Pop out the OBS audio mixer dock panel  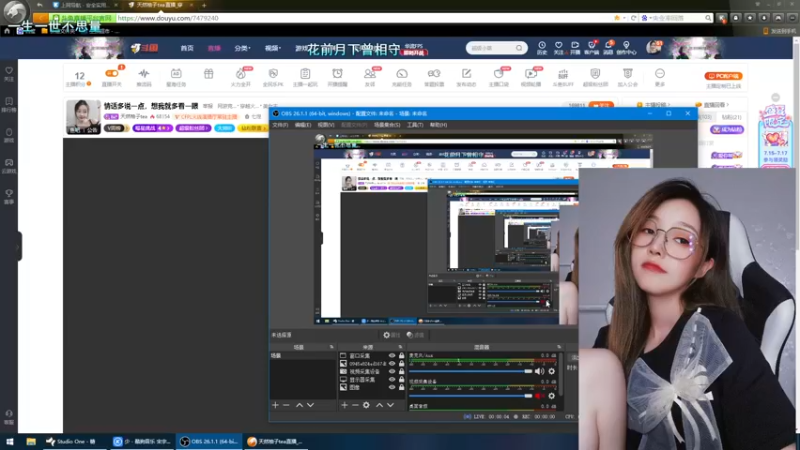click(x=559, y=347)
